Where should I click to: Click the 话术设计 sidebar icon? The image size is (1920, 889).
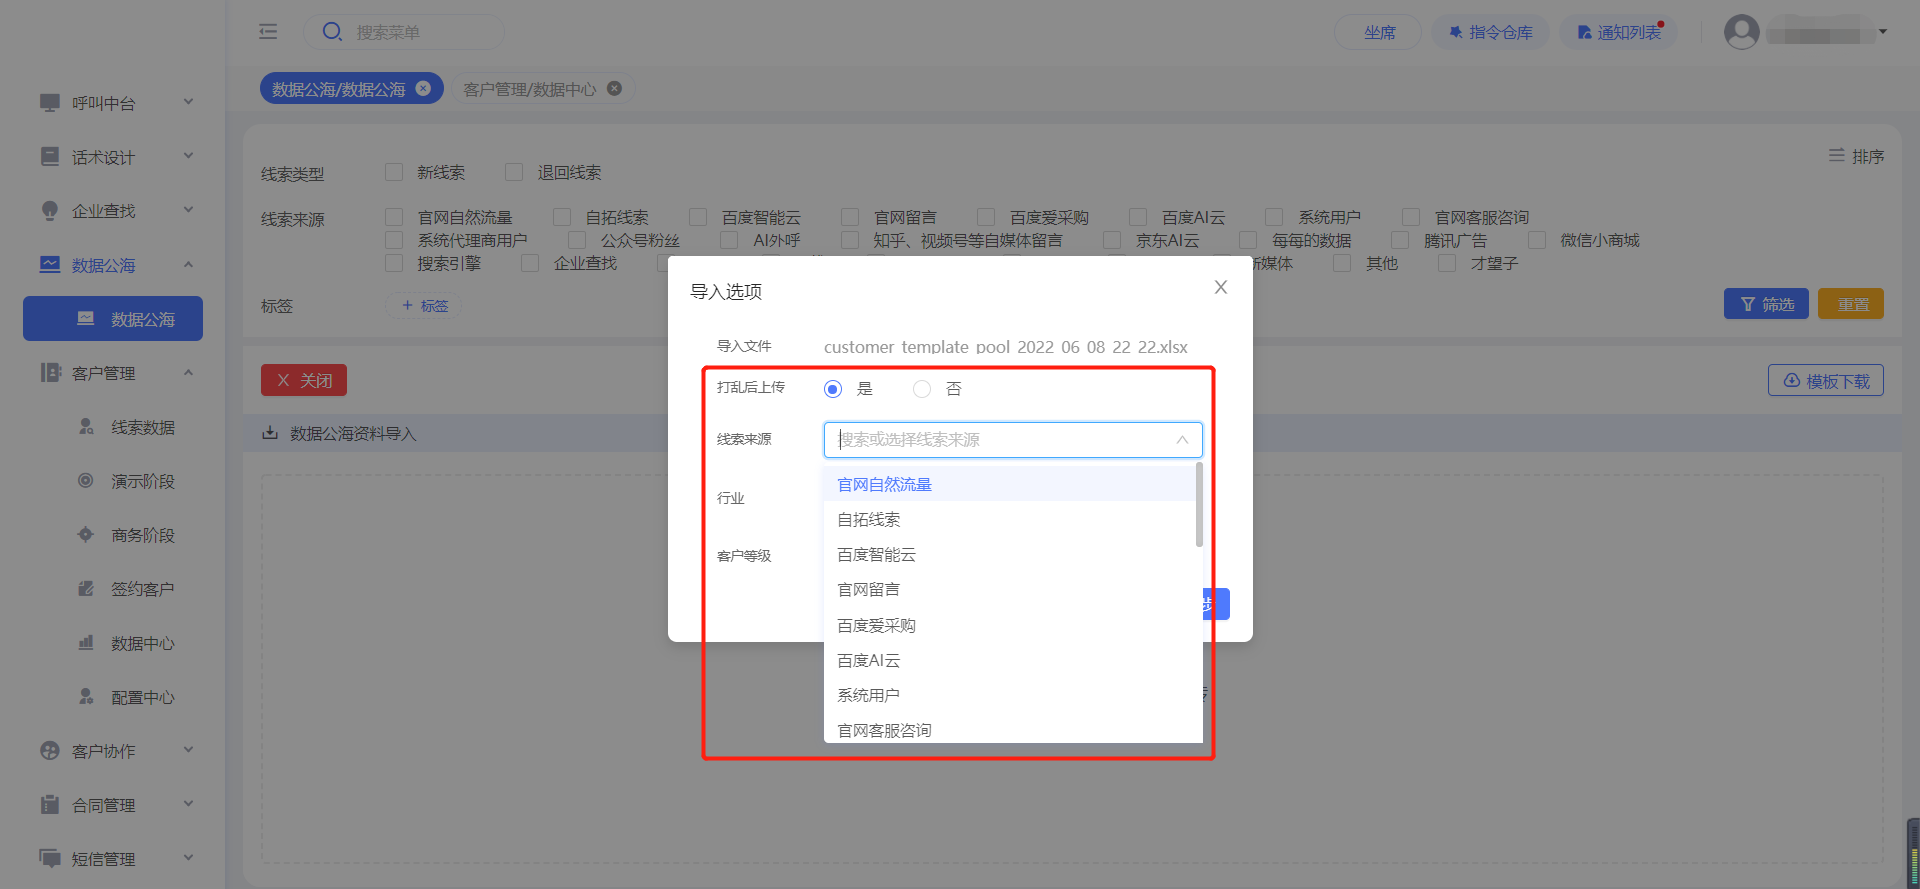pos(50,157)
